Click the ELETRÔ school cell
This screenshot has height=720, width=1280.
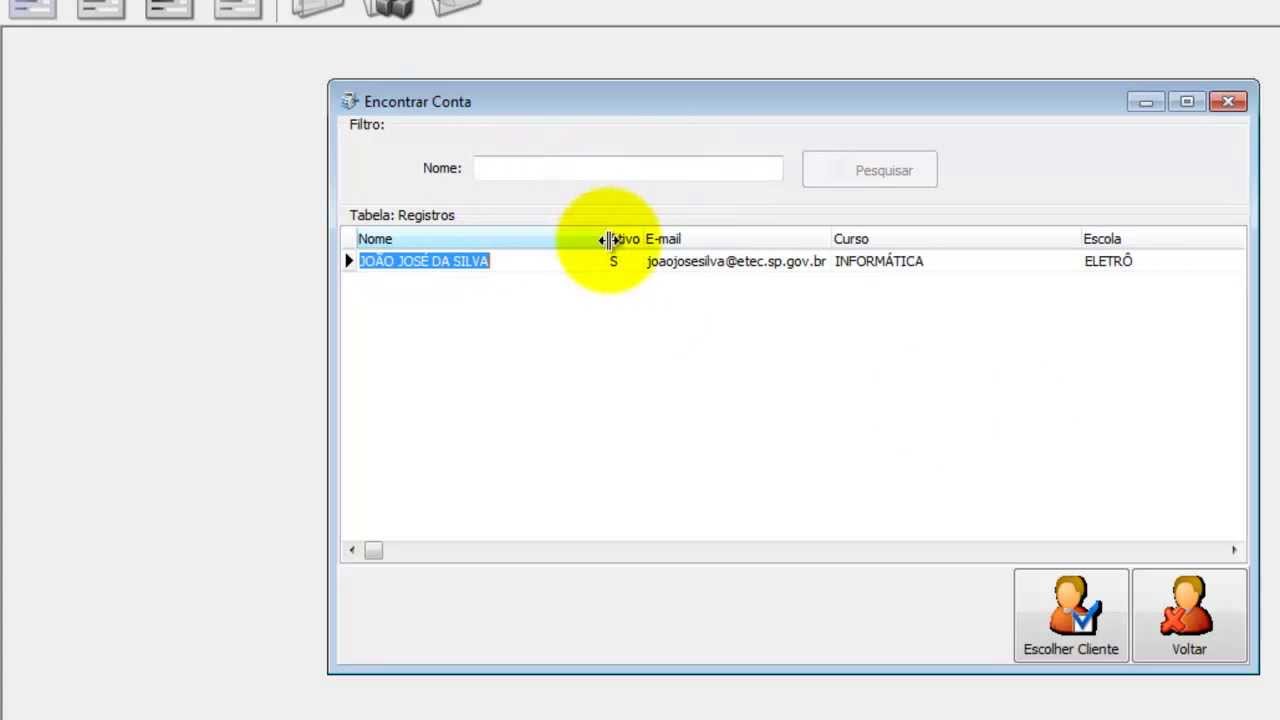coord(1163,261)
